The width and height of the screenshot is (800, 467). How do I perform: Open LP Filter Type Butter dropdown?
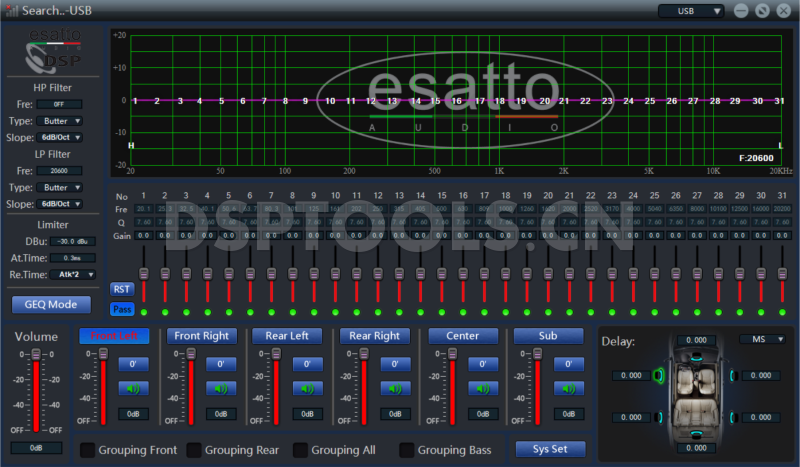pos(59,187)
